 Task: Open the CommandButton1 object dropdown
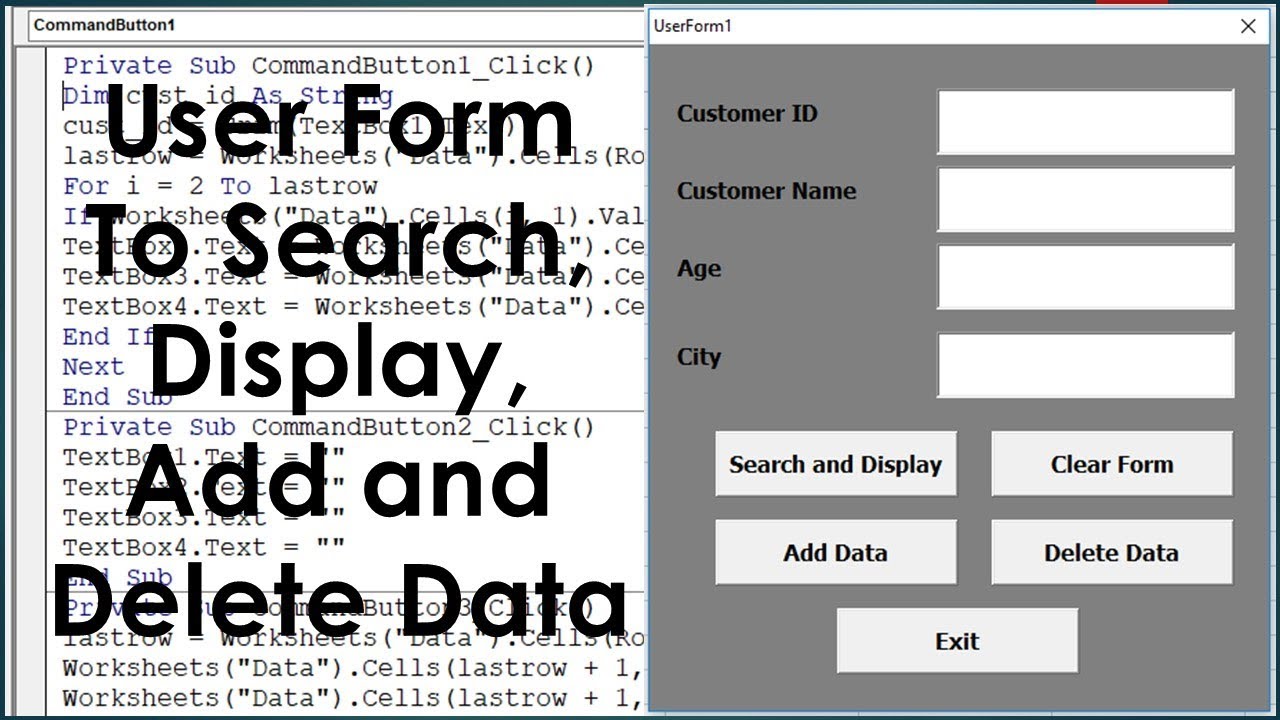336,25
